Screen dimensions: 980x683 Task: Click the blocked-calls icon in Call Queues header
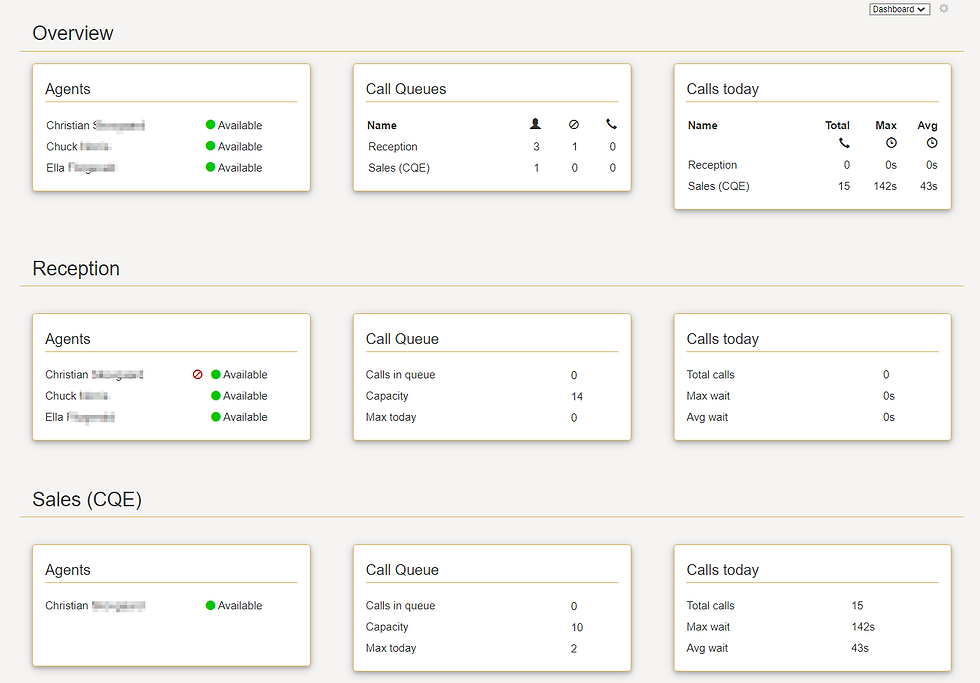click(574, 124)
